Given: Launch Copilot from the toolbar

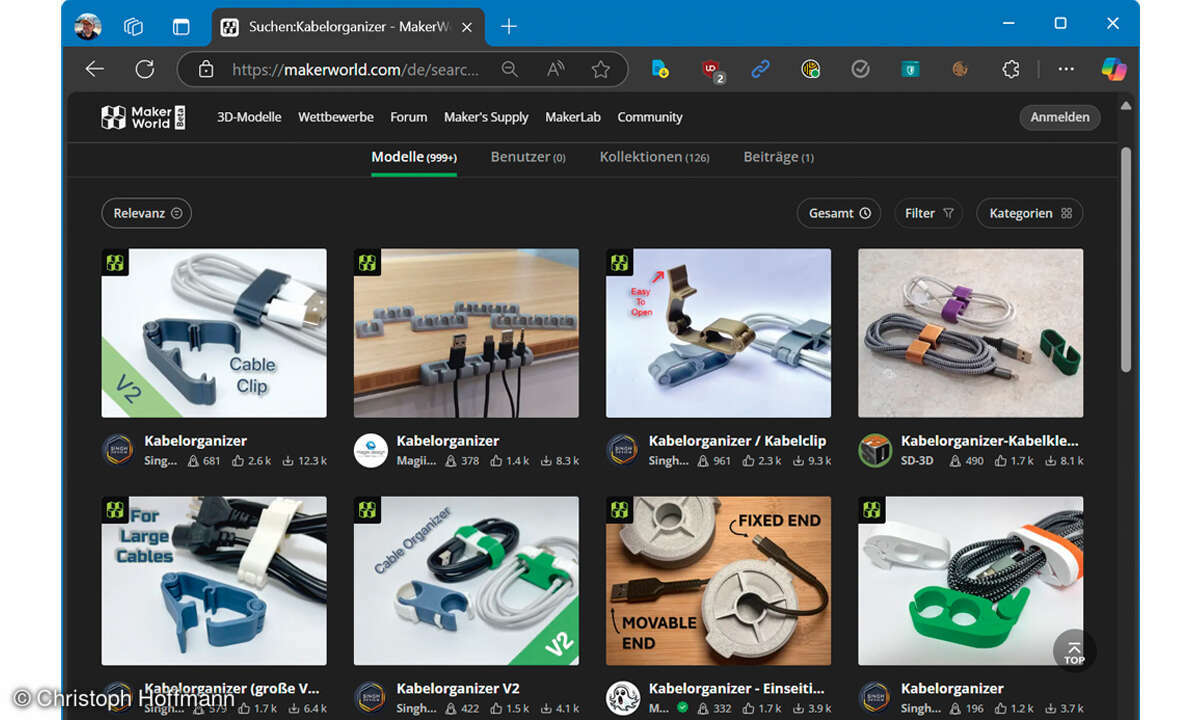Looking at the screenshot, I should pyautogui.click(x=1114, y=69).
